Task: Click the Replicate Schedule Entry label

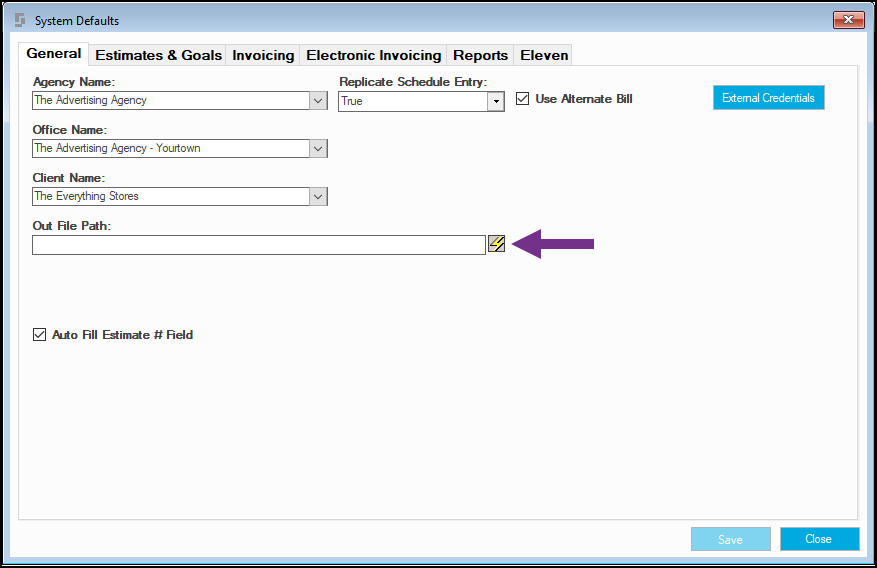Action: pos(413,82)
